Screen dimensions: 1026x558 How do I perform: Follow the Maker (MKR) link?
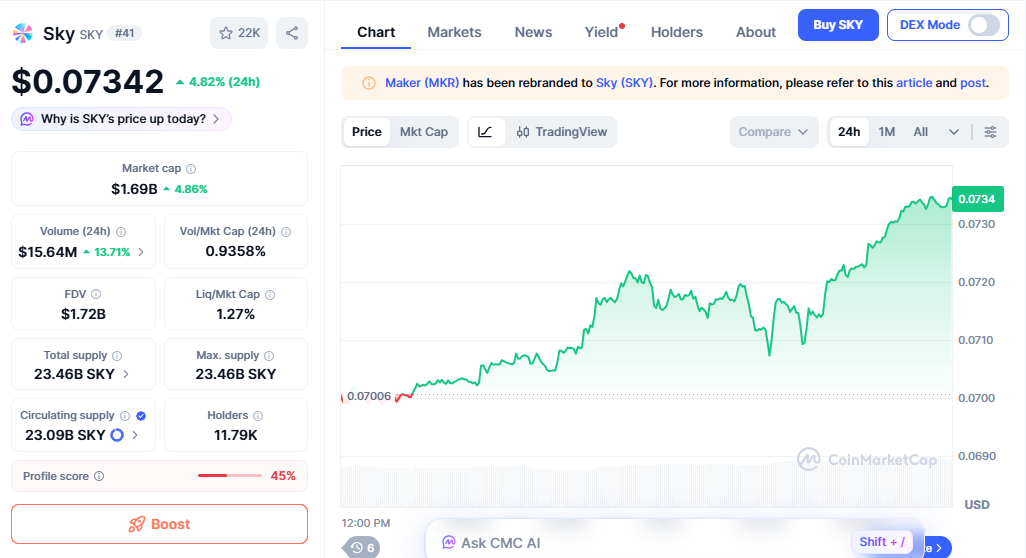tap(422, 83)
